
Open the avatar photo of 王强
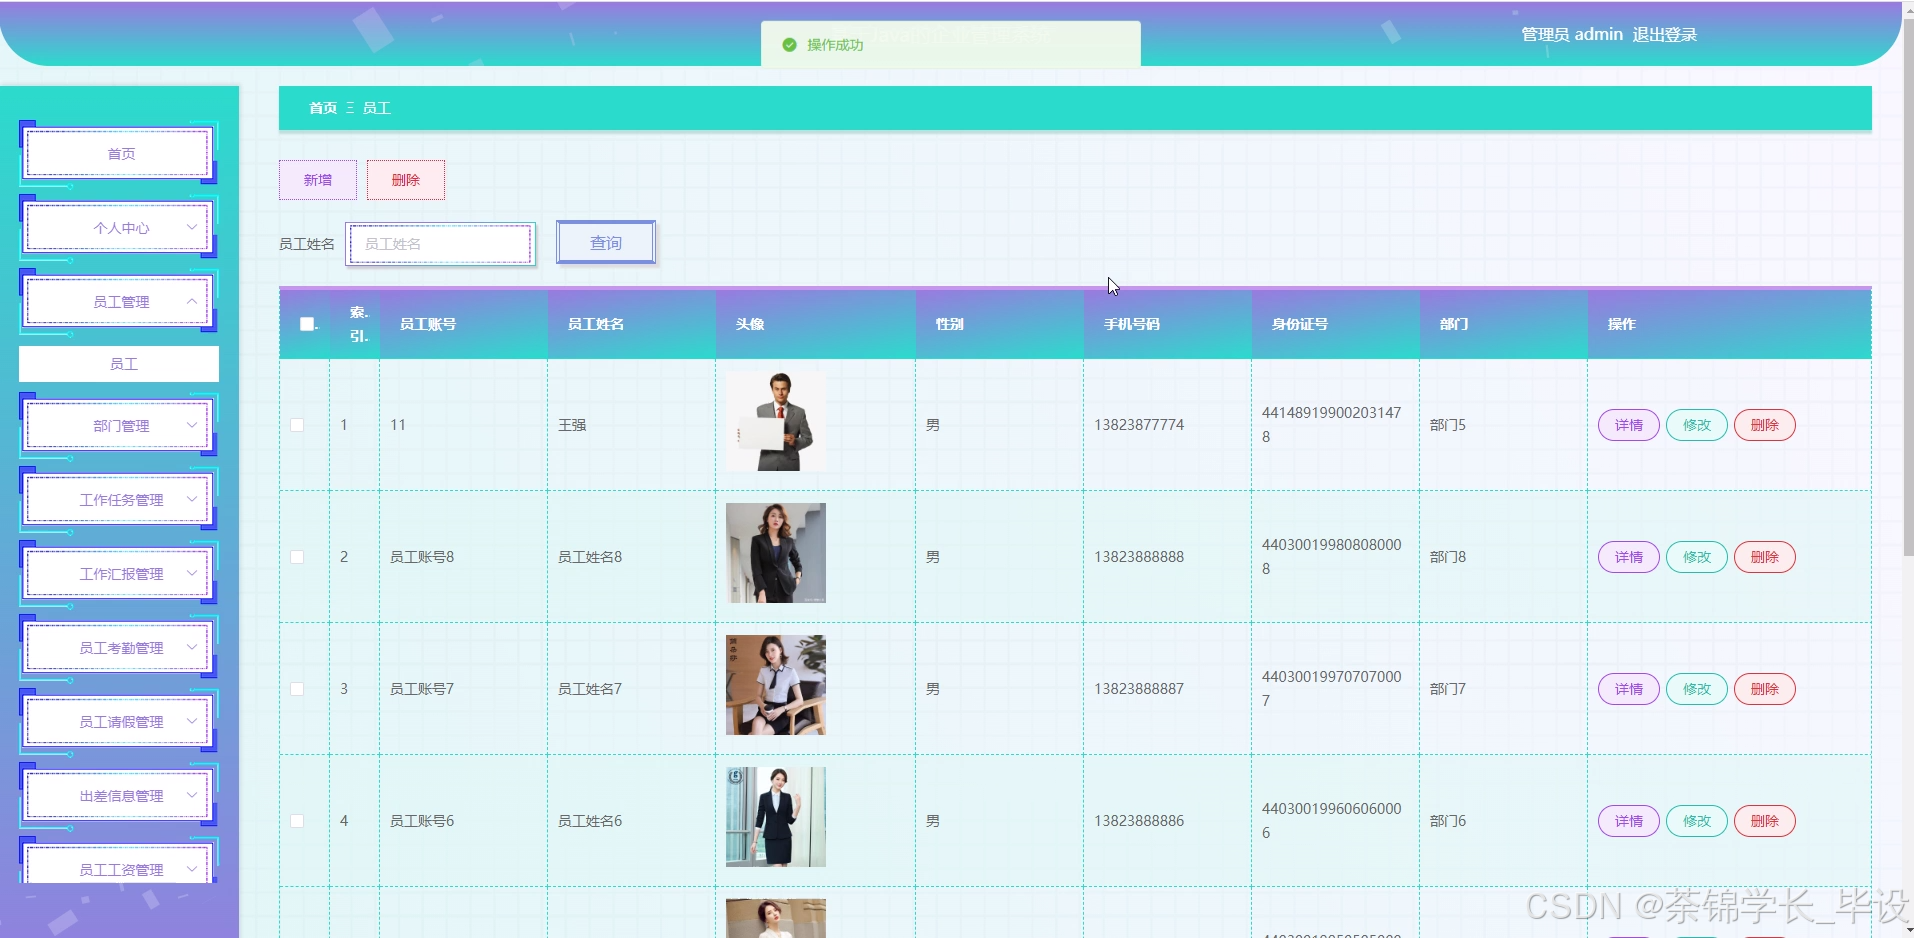pos(776,421)
